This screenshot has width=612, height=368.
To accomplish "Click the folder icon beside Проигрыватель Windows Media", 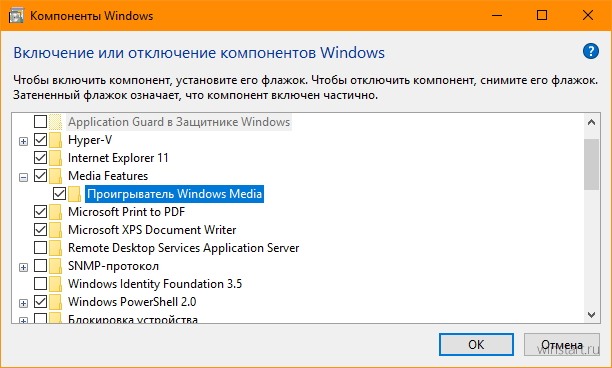I will click(x=75, y=194).
